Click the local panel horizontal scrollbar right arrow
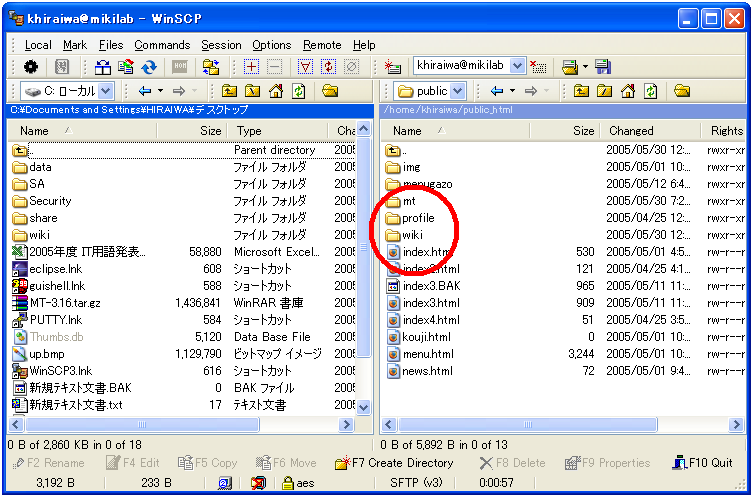This screenshot has width=751, height=498. [346, 424]
